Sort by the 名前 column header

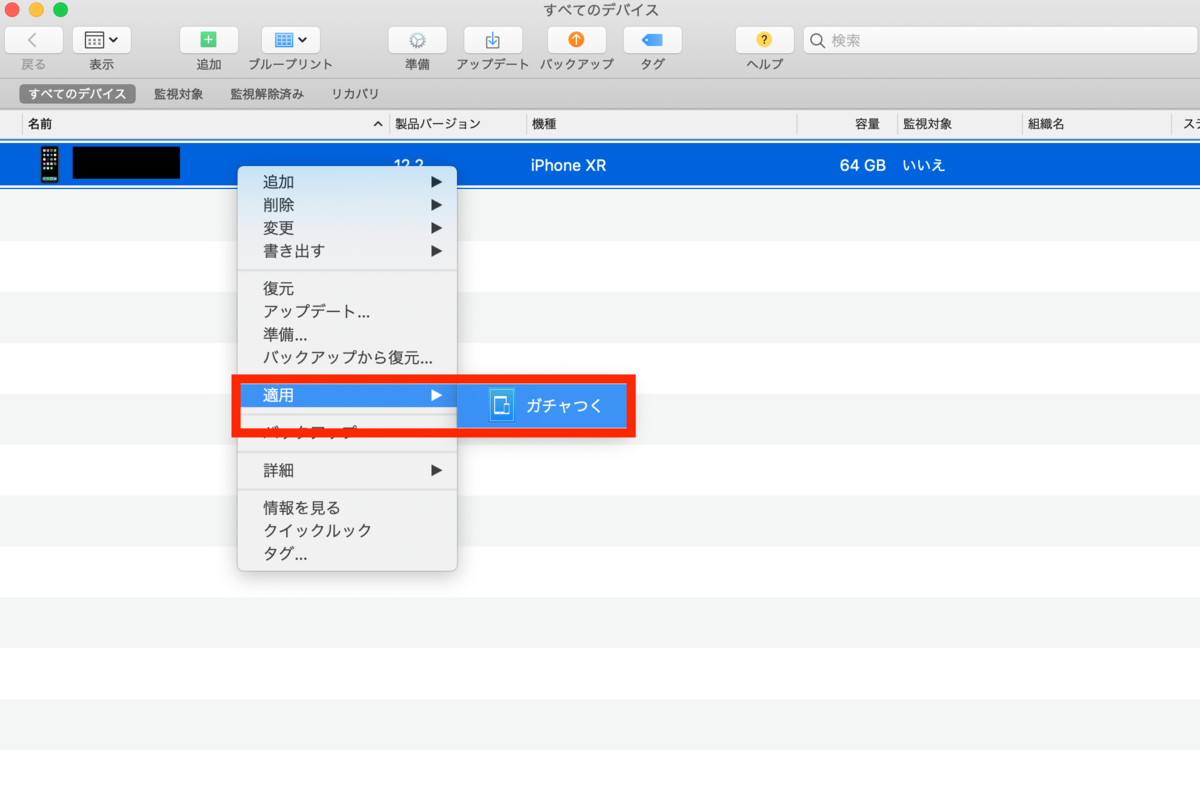click(x=205, y=124)
